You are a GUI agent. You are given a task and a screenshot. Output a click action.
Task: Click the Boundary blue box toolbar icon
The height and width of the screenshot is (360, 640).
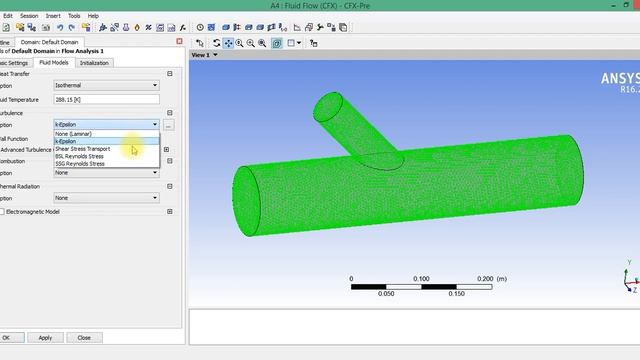[x=226, y=27]
